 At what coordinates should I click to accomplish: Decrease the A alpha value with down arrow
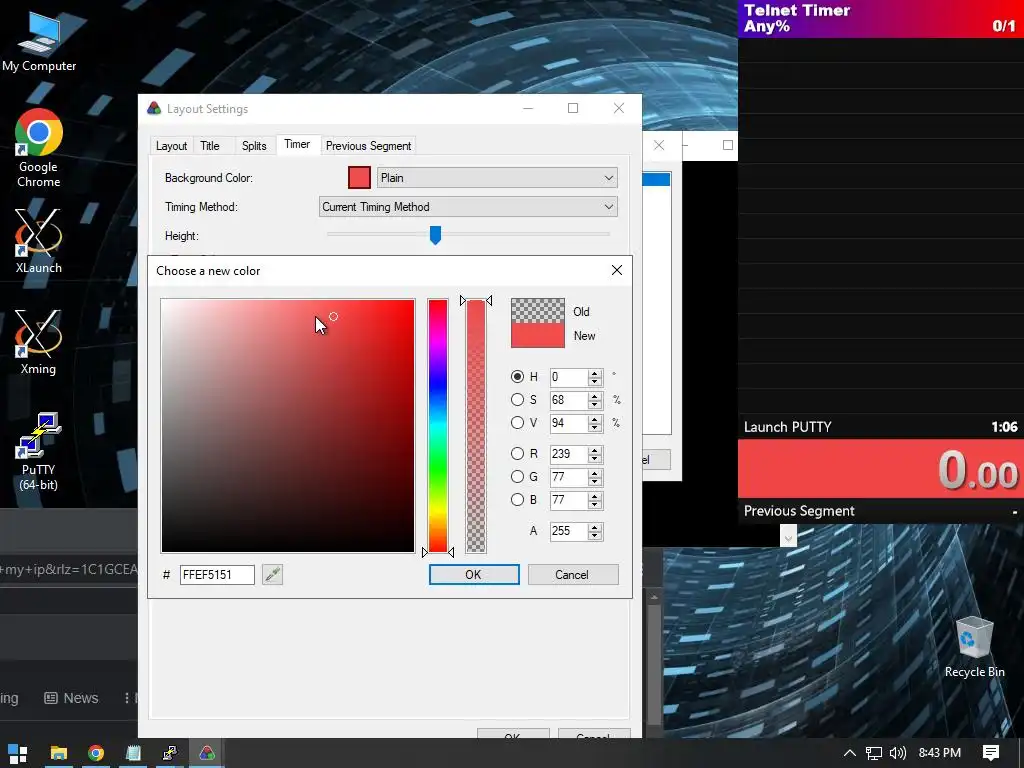(594, 536)
